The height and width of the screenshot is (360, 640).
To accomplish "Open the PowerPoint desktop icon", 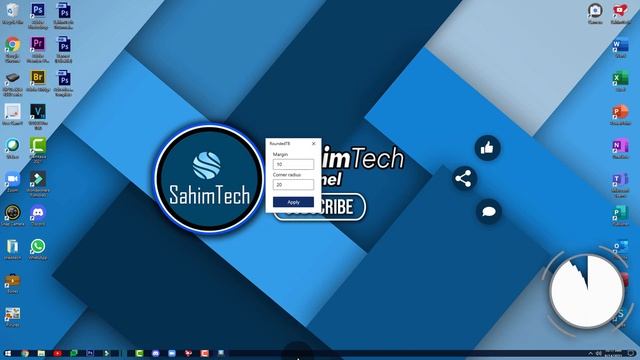I will 620,115.
